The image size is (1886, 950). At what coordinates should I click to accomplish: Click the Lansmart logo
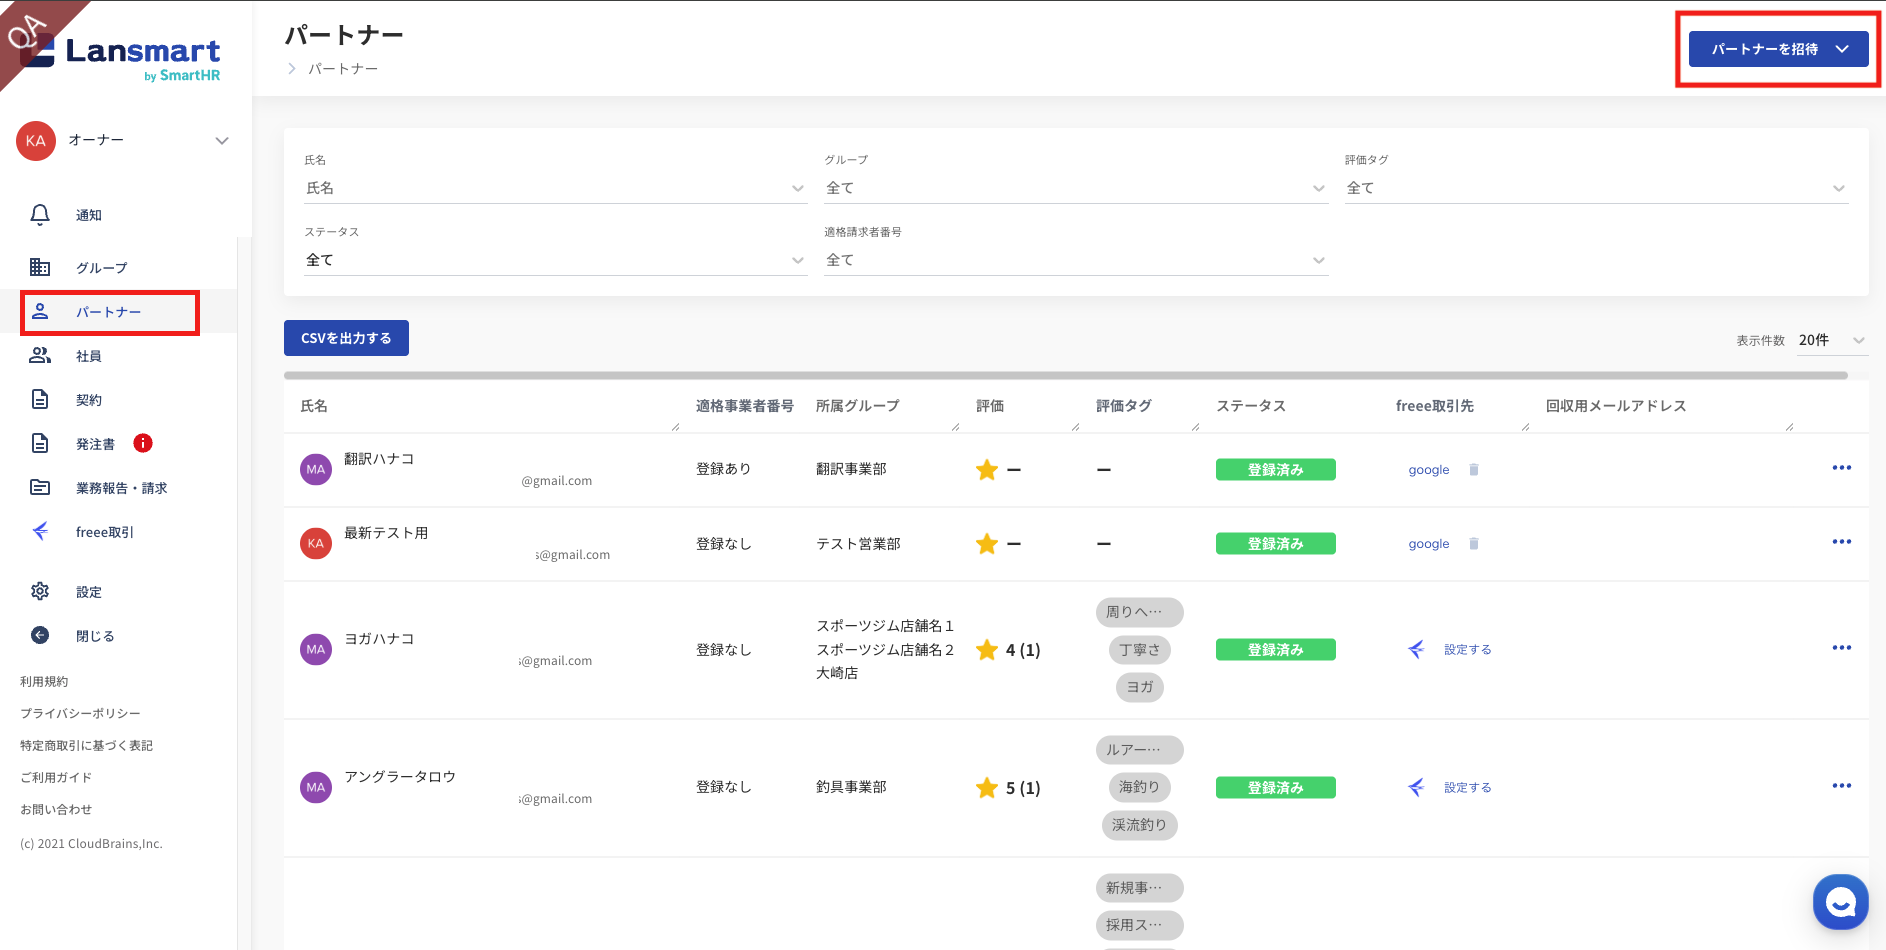tap(121, 56)
